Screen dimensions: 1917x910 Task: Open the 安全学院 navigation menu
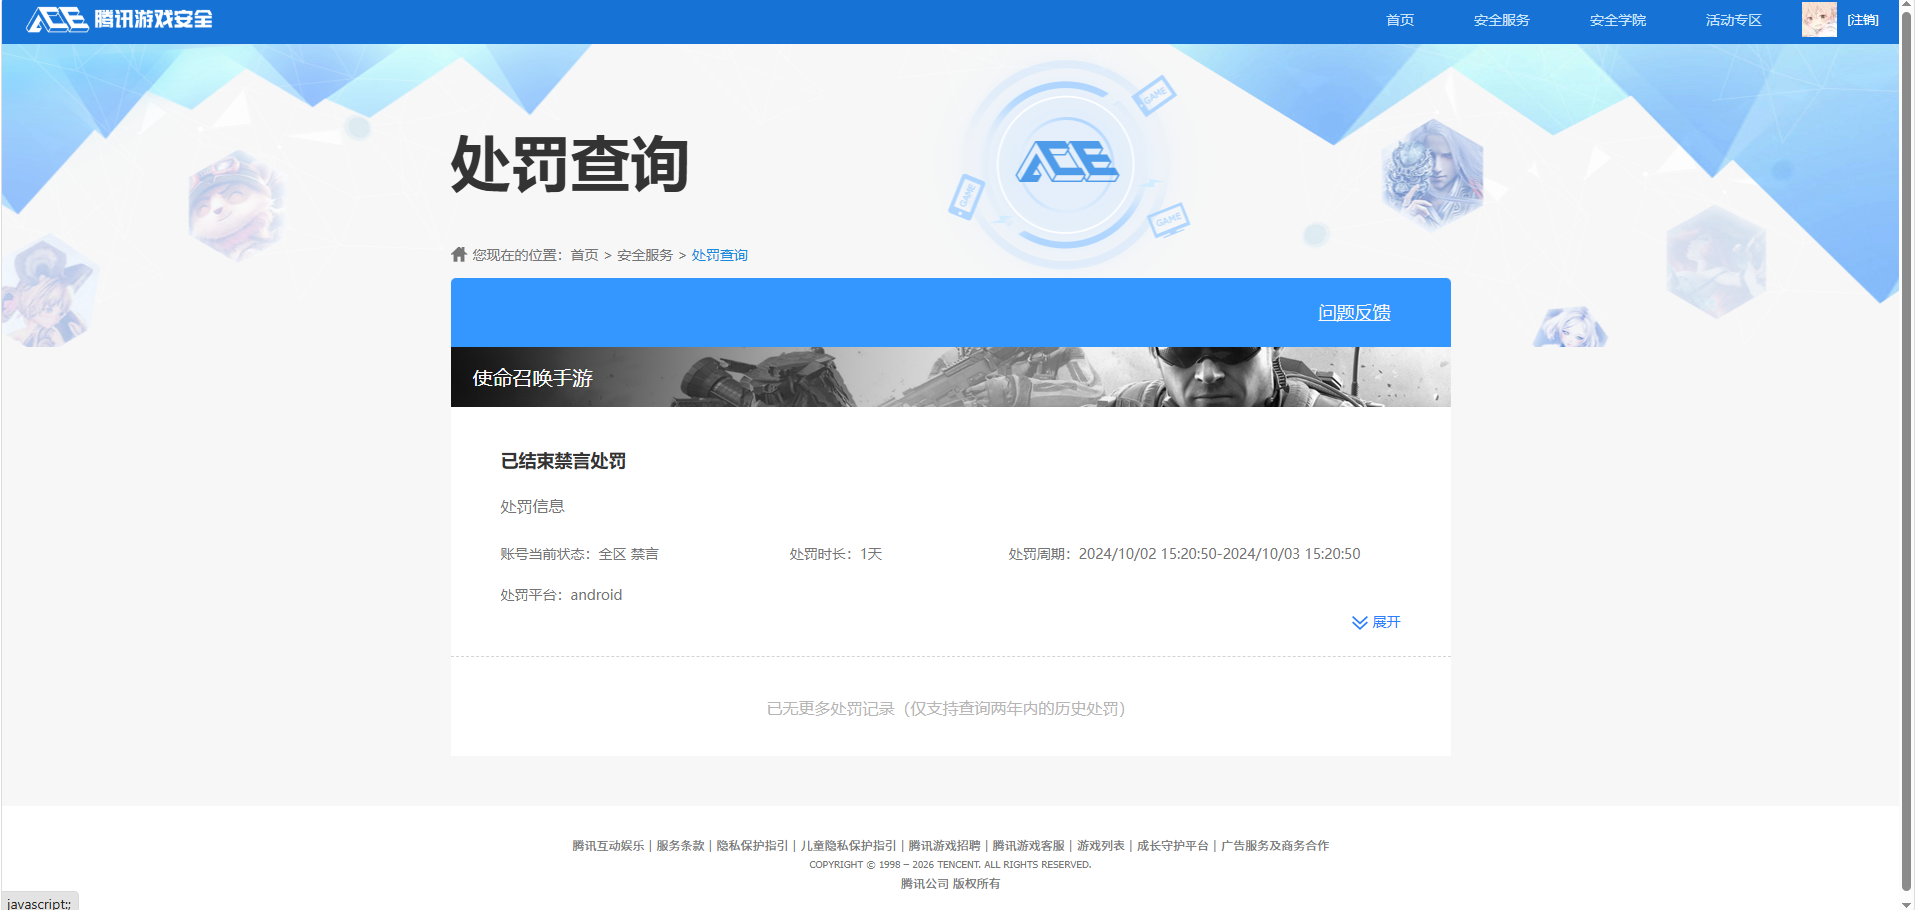pos(1617,20)
